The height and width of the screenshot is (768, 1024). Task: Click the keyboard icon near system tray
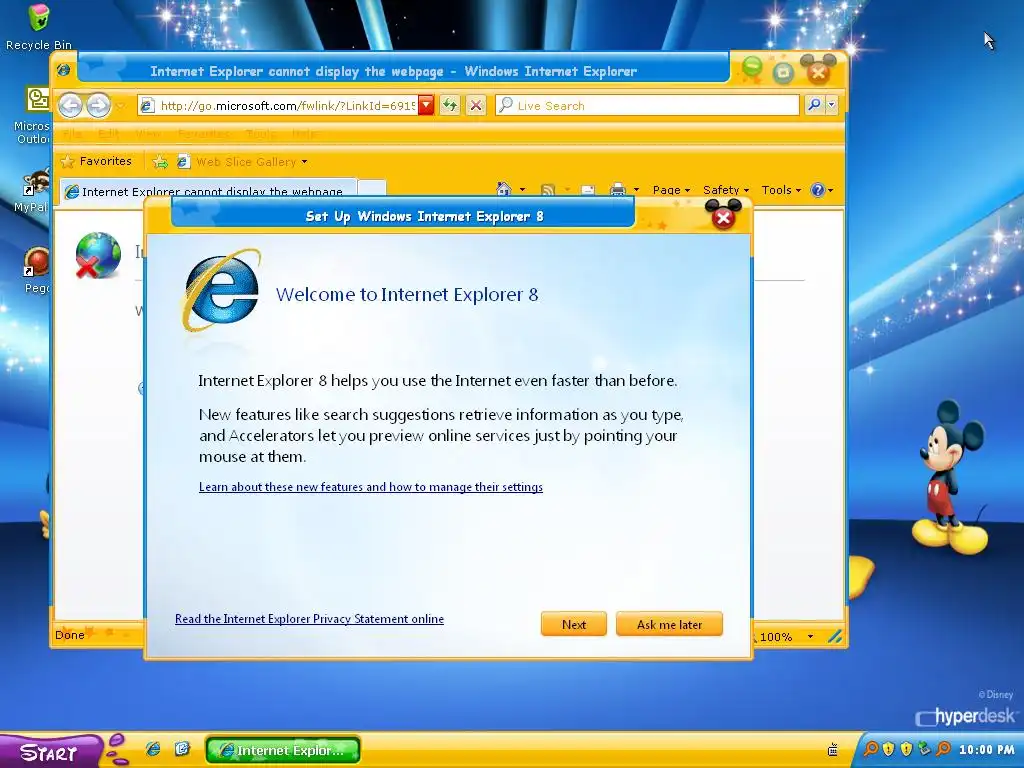tap(833, 750)
